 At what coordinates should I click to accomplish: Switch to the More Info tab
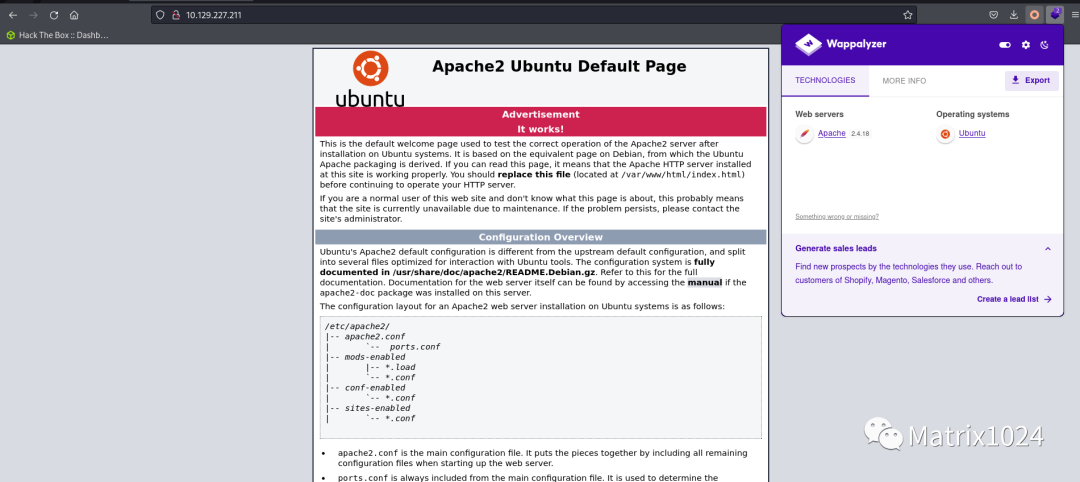point(904,81)
